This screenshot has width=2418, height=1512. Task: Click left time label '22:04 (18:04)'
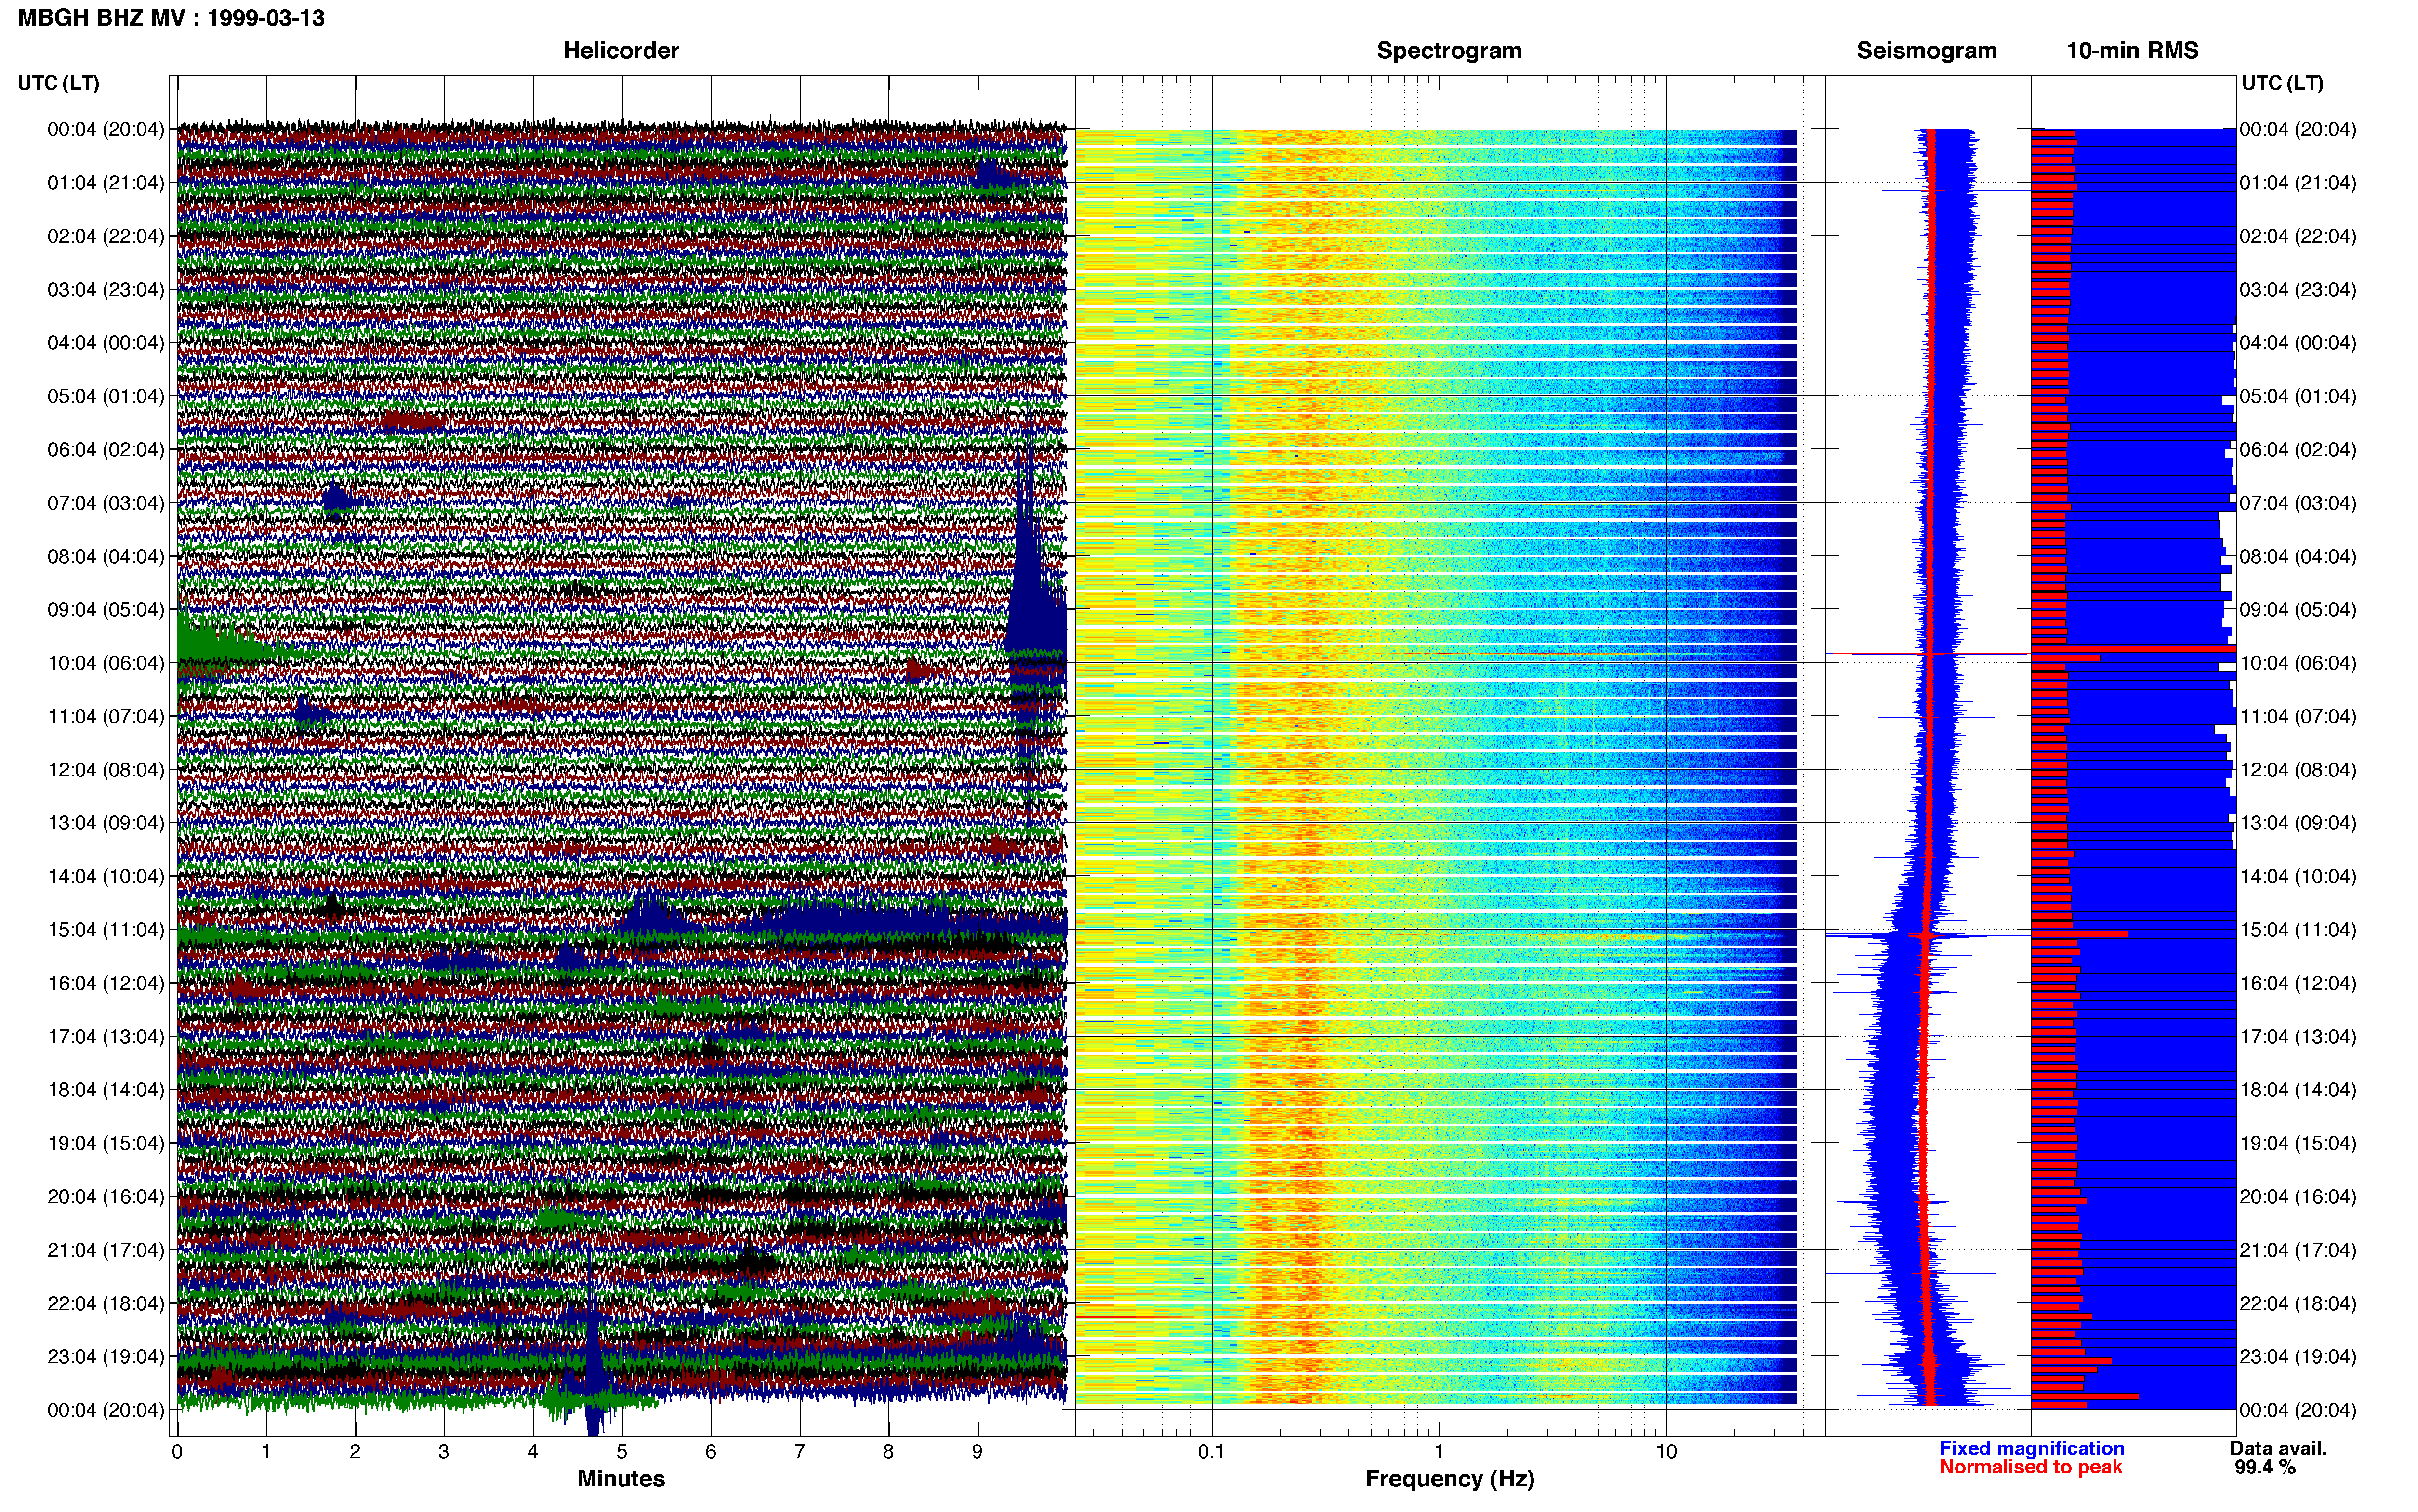click(x=106, y=1304)
